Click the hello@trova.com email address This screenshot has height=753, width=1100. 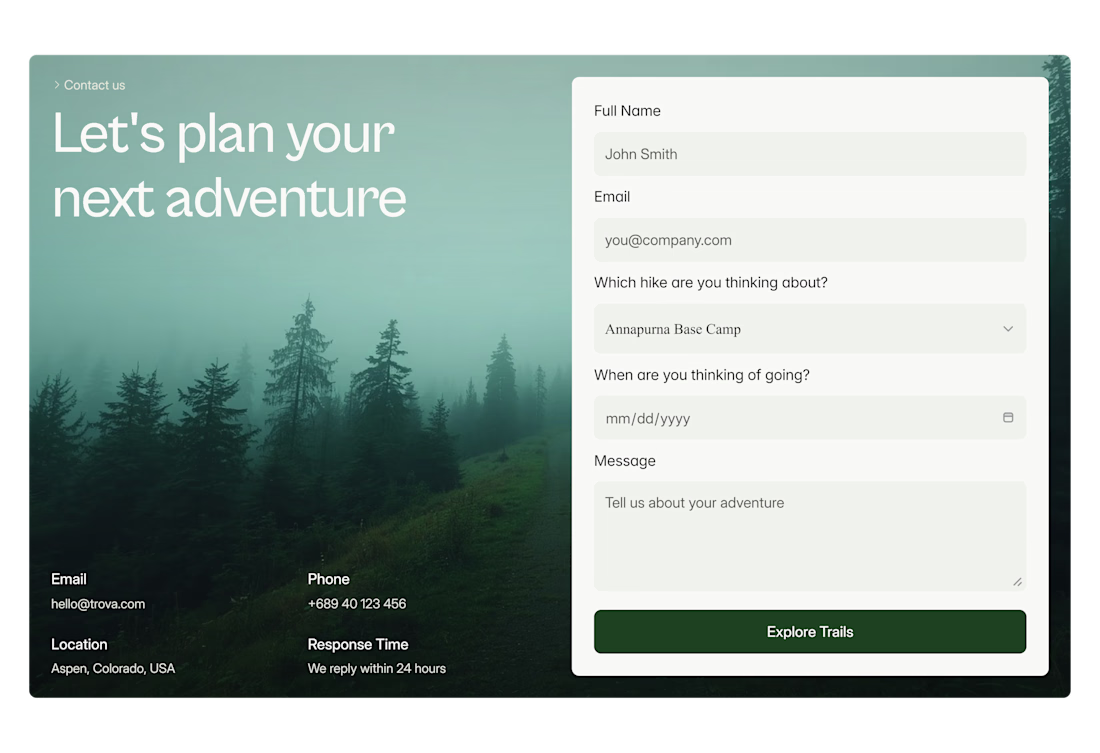tap(98, 604)
